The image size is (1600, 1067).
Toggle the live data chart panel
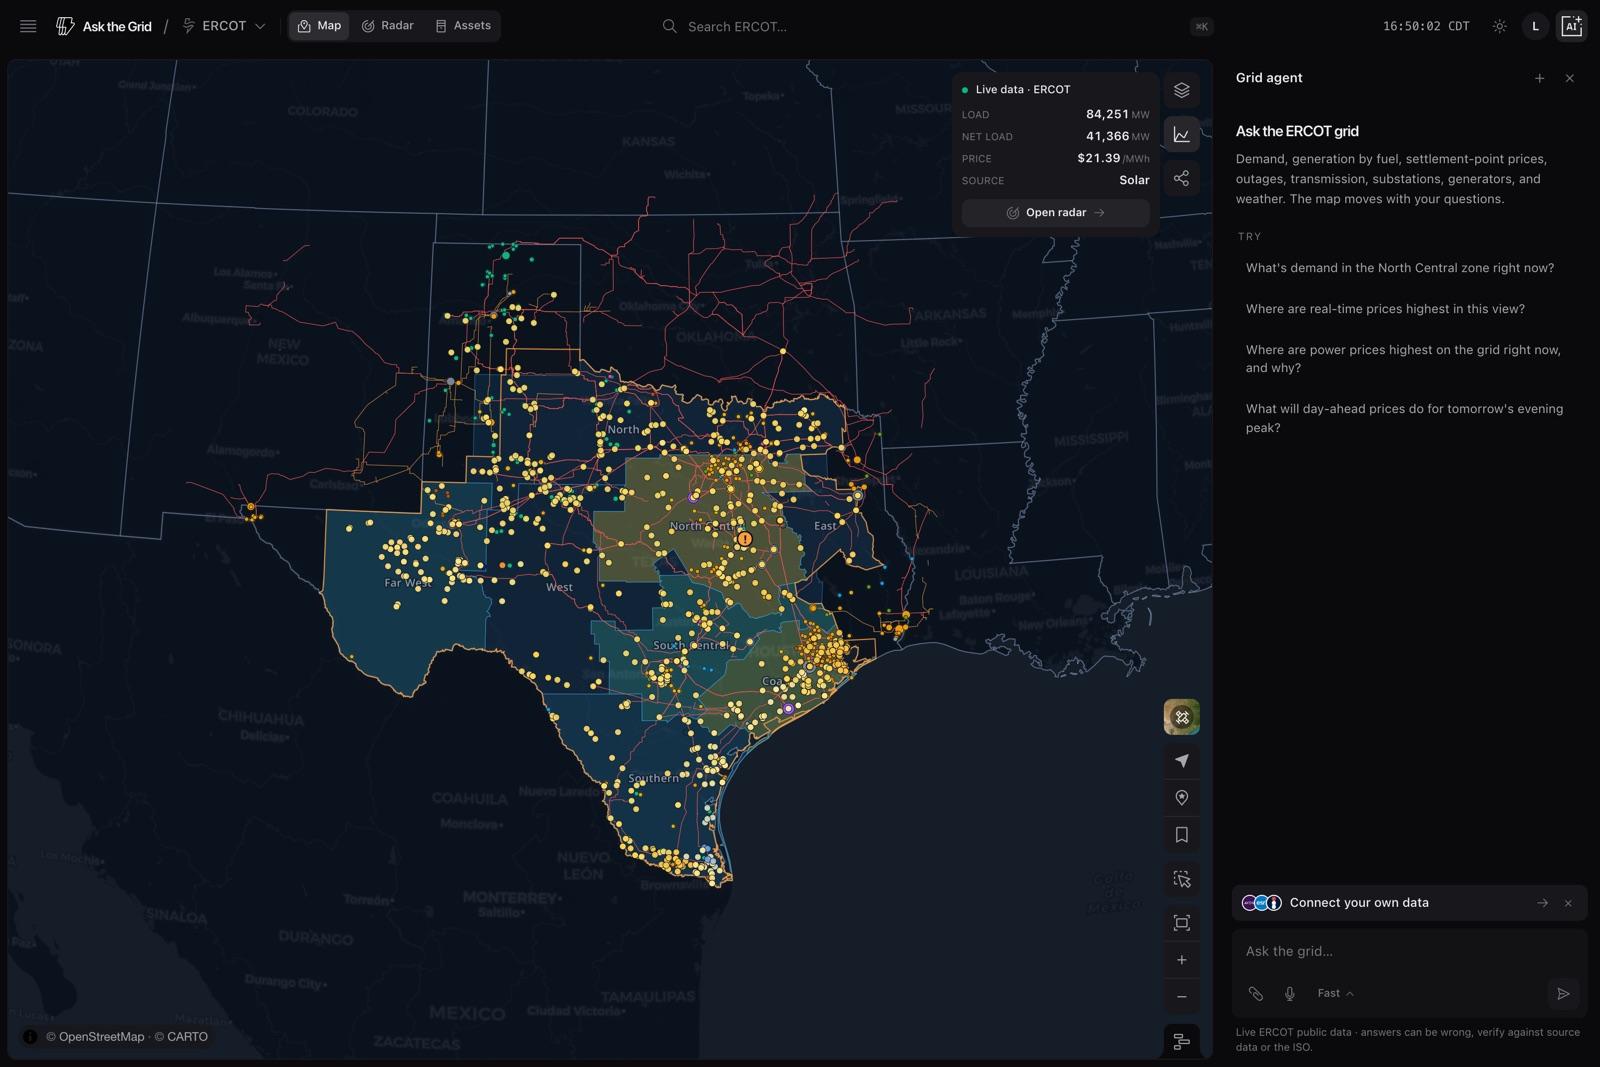1181,134
